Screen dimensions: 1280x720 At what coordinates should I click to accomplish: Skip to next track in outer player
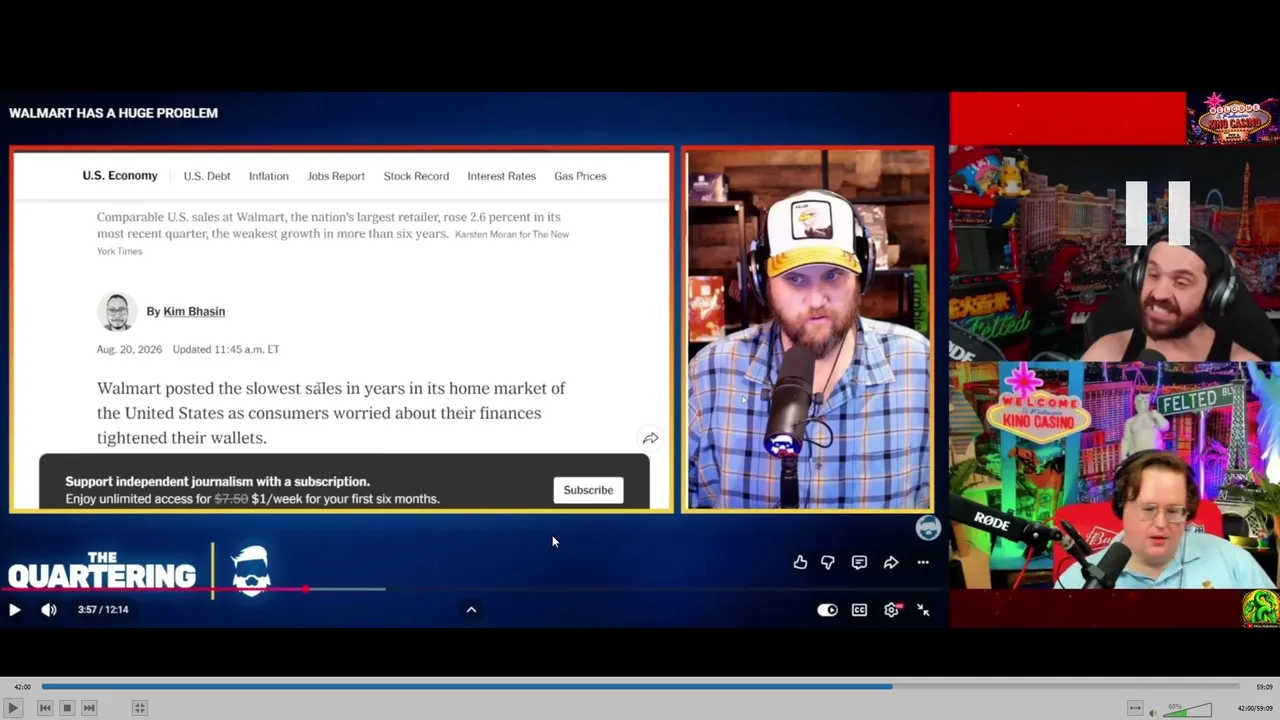point(89,708)
